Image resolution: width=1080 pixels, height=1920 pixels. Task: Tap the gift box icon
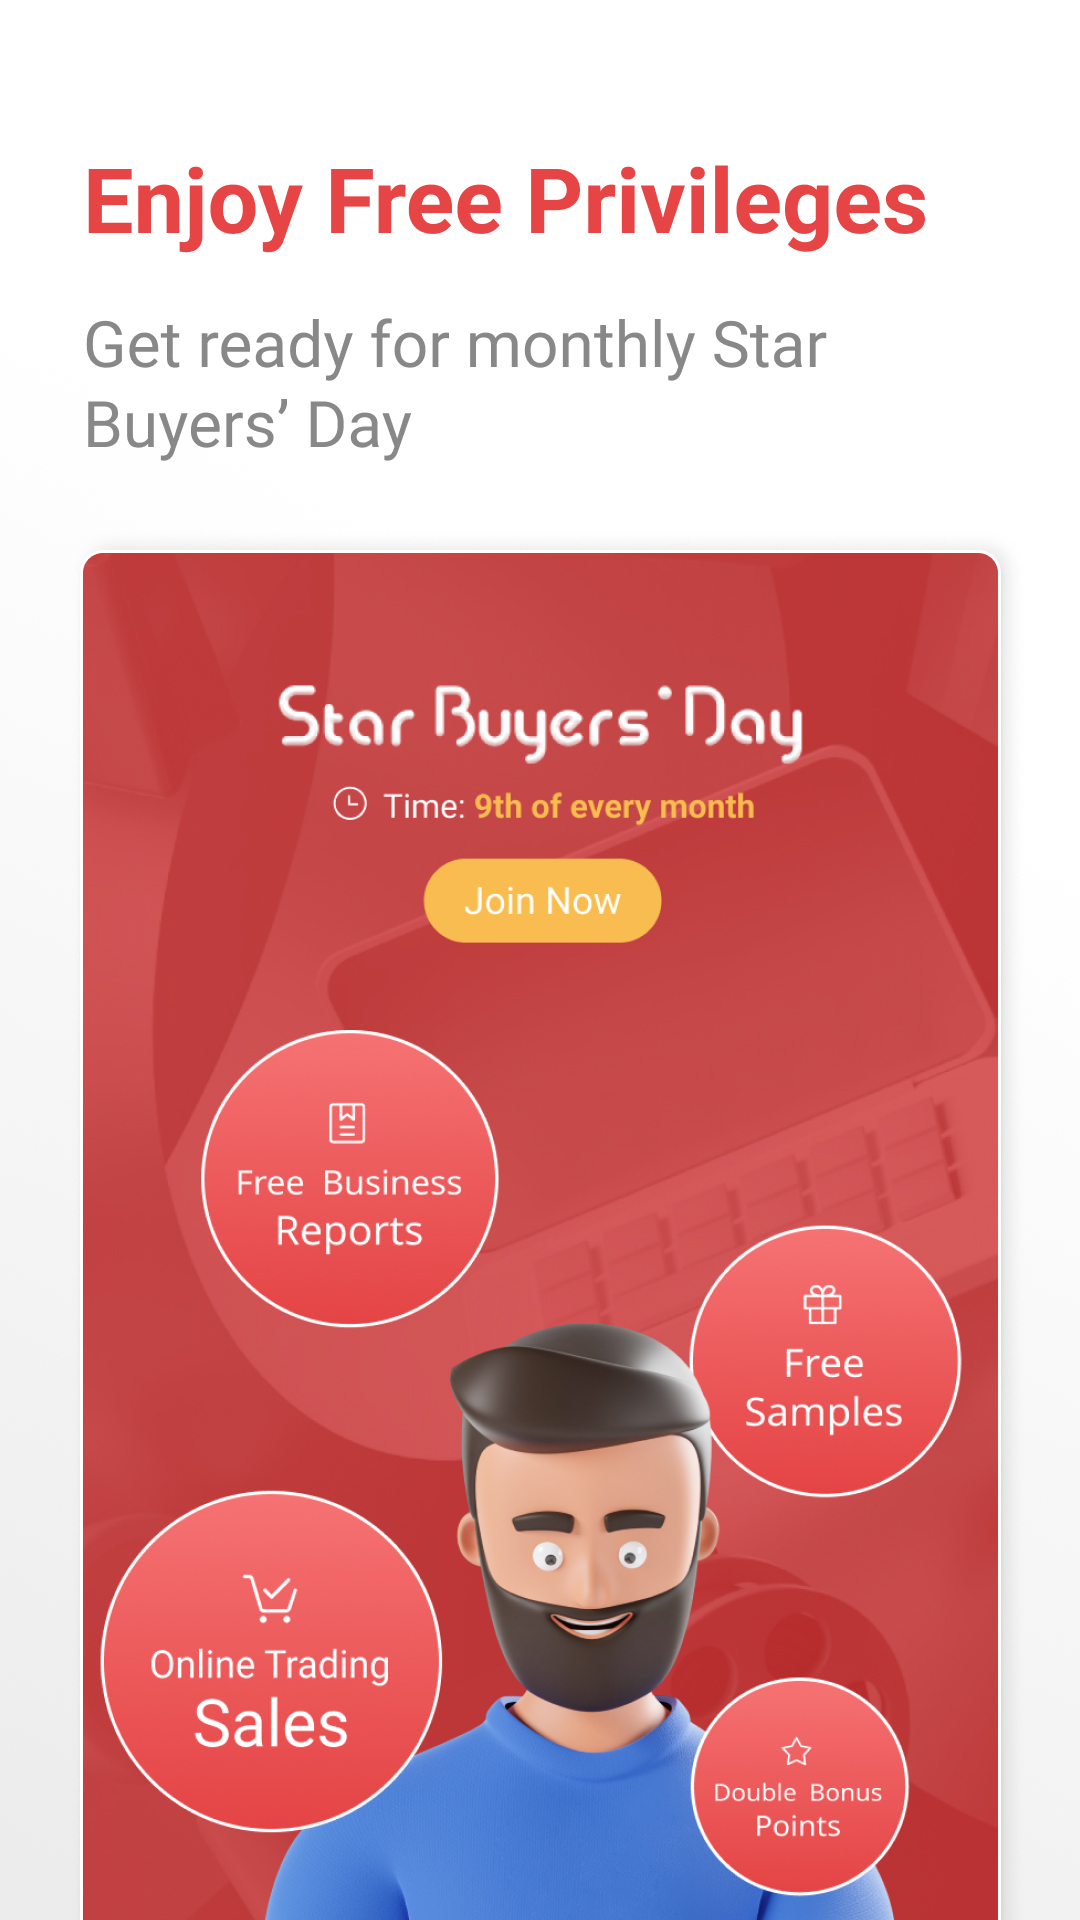click(x=823, y=1304)
